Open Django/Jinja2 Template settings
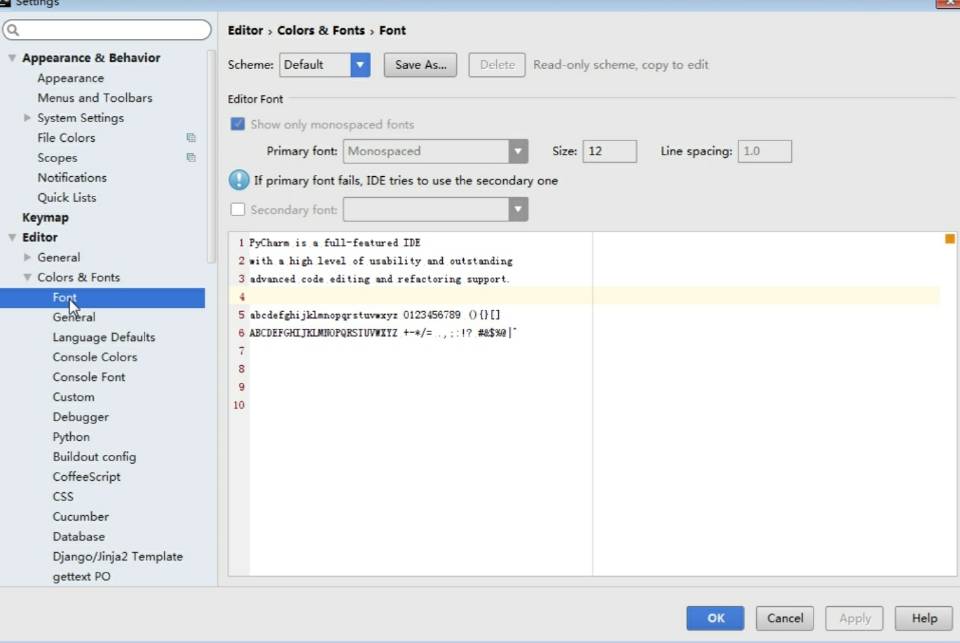Image resolution: width=960 pixels, height=643 pixels. (x=118, y=557)
